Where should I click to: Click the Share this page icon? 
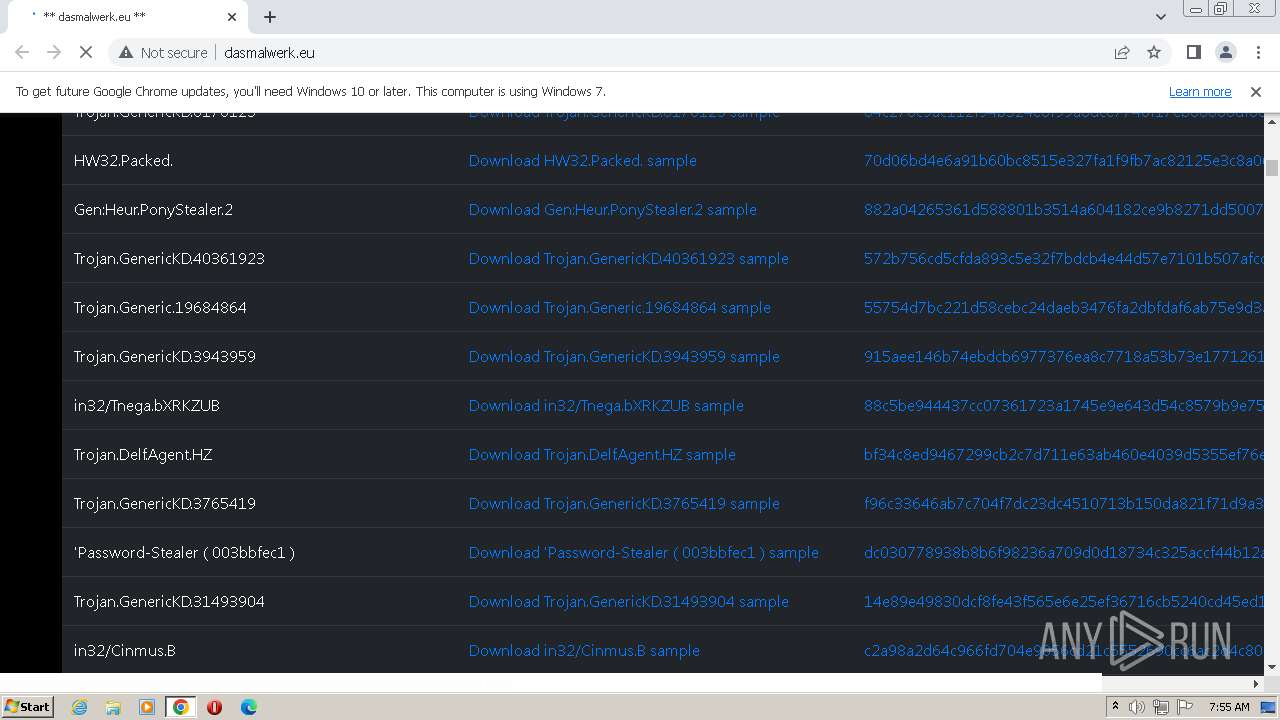pyautogui.click(x=1122, y=52)
